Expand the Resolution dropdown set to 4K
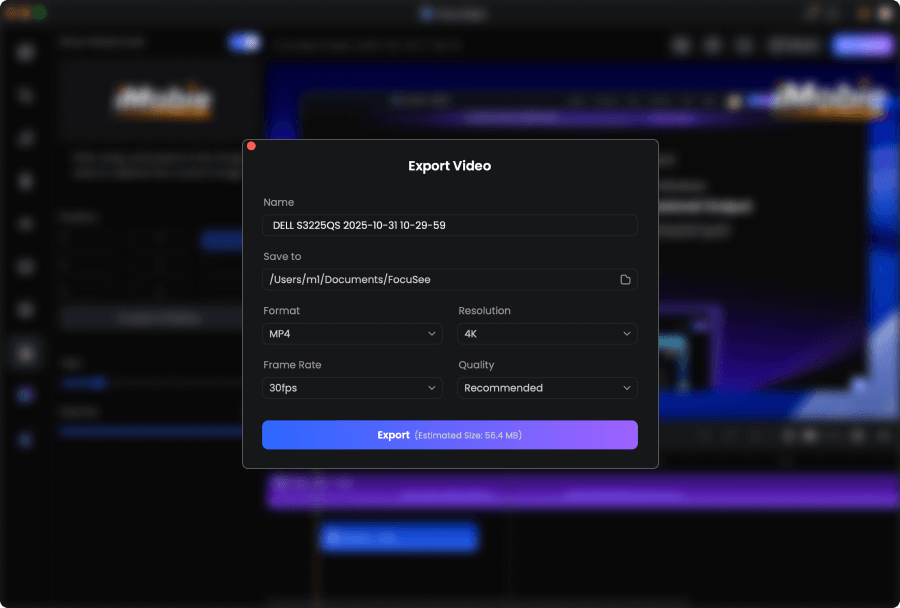Viewport: 900px width, 608px height. pos(547,334)
